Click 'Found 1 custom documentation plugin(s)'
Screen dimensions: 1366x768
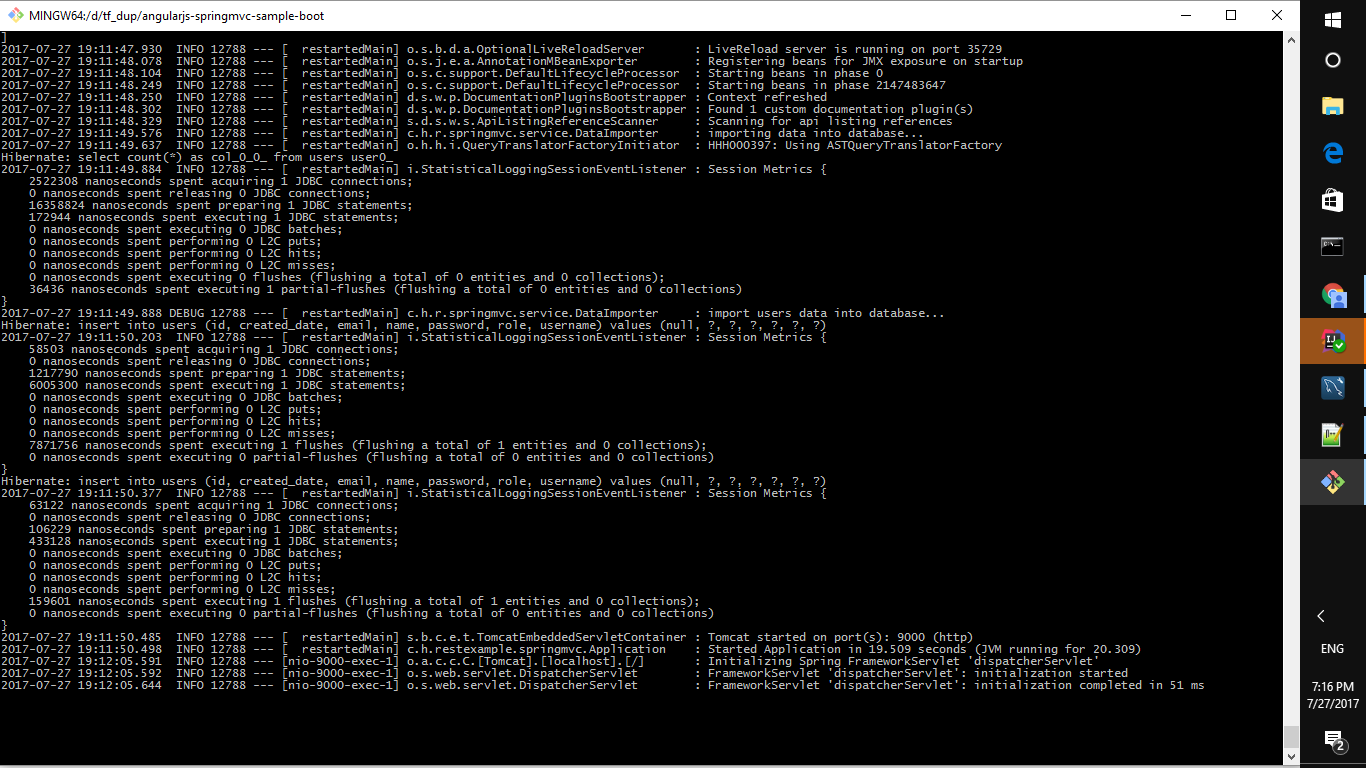point(840,109)
